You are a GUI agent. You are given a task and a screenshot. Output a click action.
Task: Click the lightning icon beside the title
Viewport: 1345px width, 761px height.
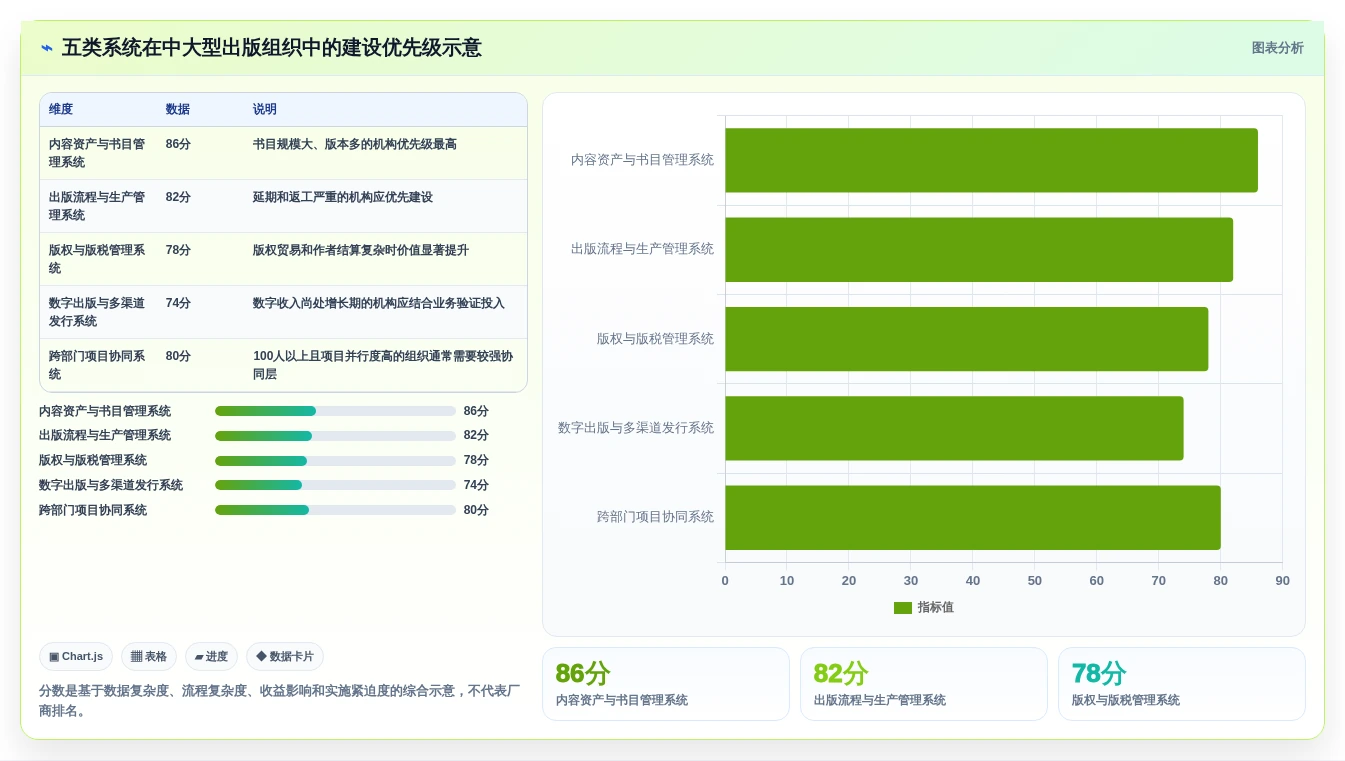click(47, 48)
